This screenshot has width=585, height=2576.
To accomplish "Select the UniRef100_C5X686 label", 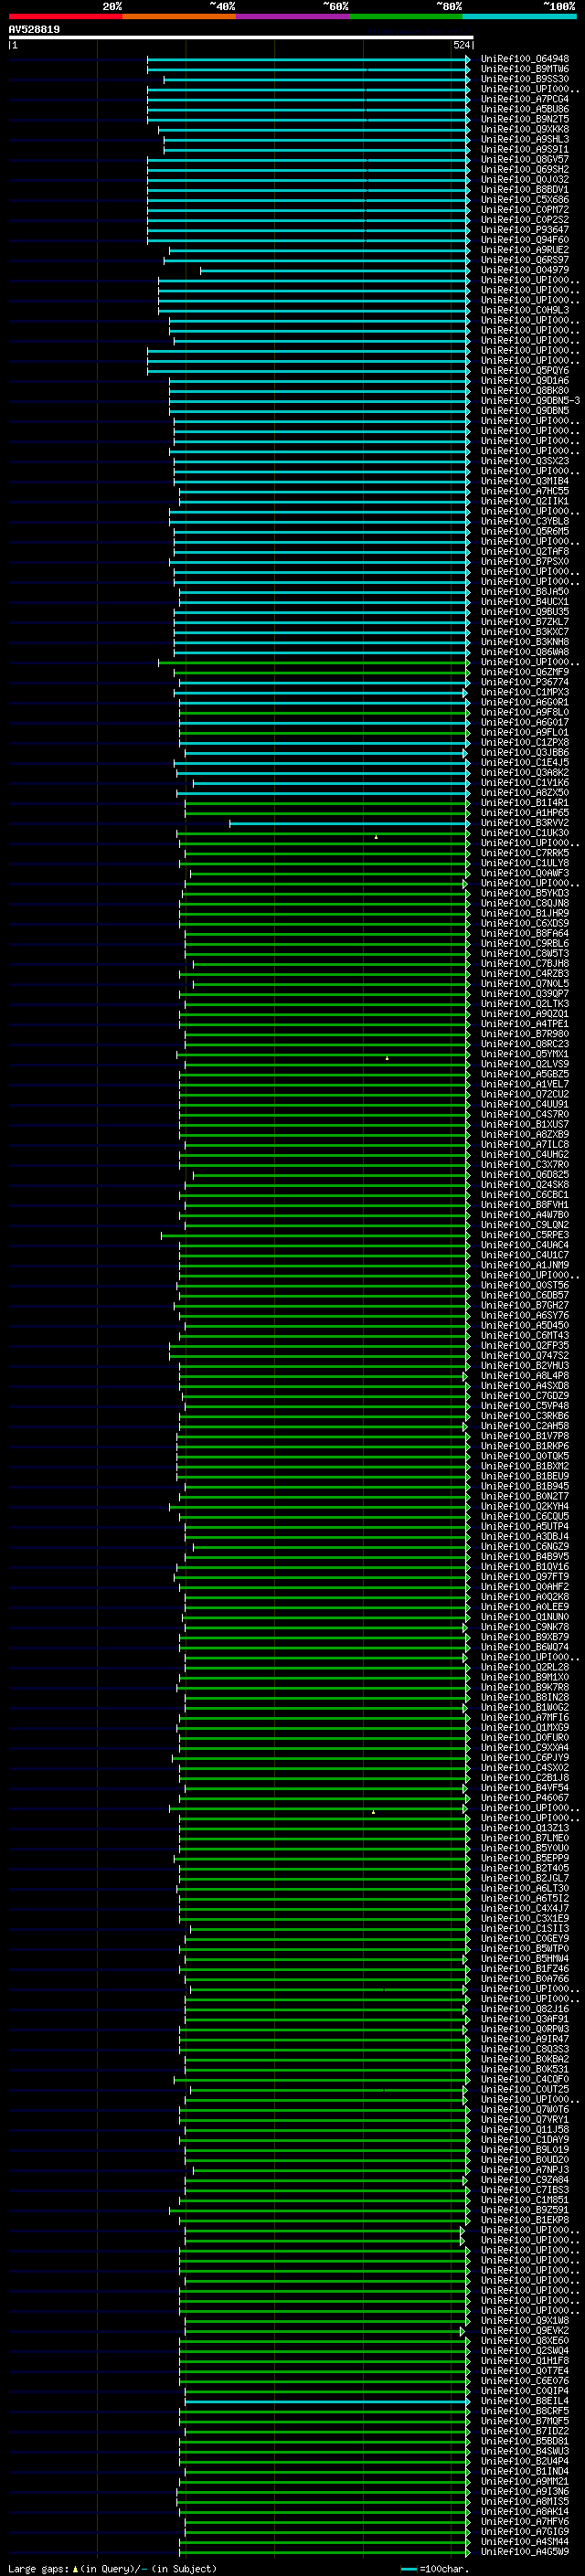I will 525,199.
